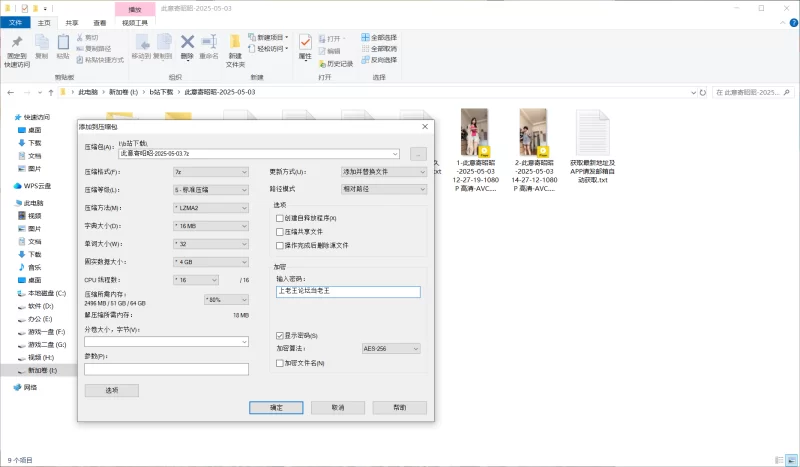This screenshot has height=467, width=800.
Task: Open 加密算法 dropdown showing AES-256
Action: [x=391, y=349]
